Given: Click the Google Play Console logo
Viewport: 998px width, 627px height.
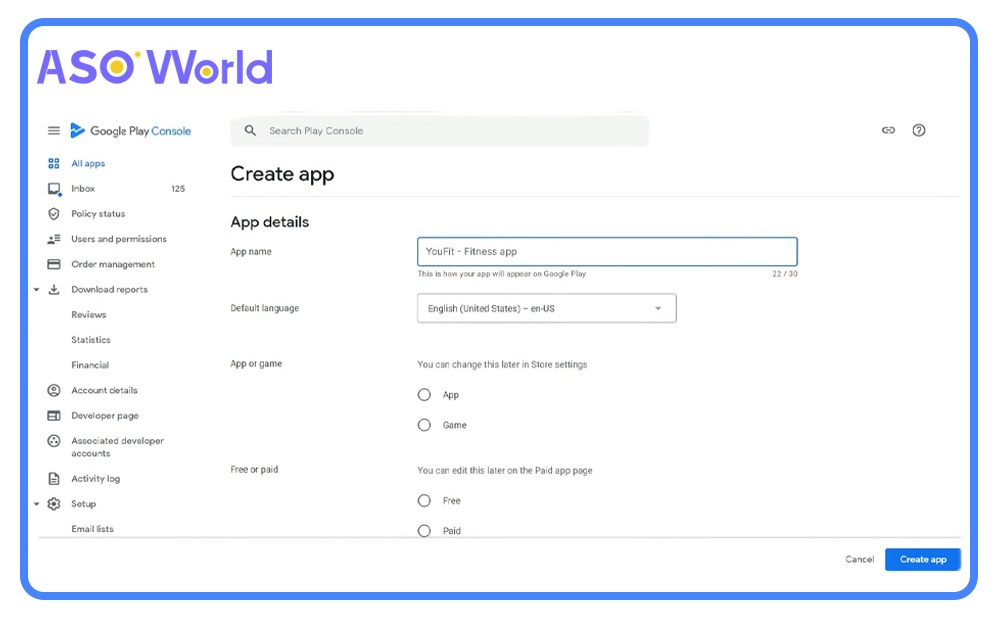Looking at the screenshot, I should click(131, 130).
